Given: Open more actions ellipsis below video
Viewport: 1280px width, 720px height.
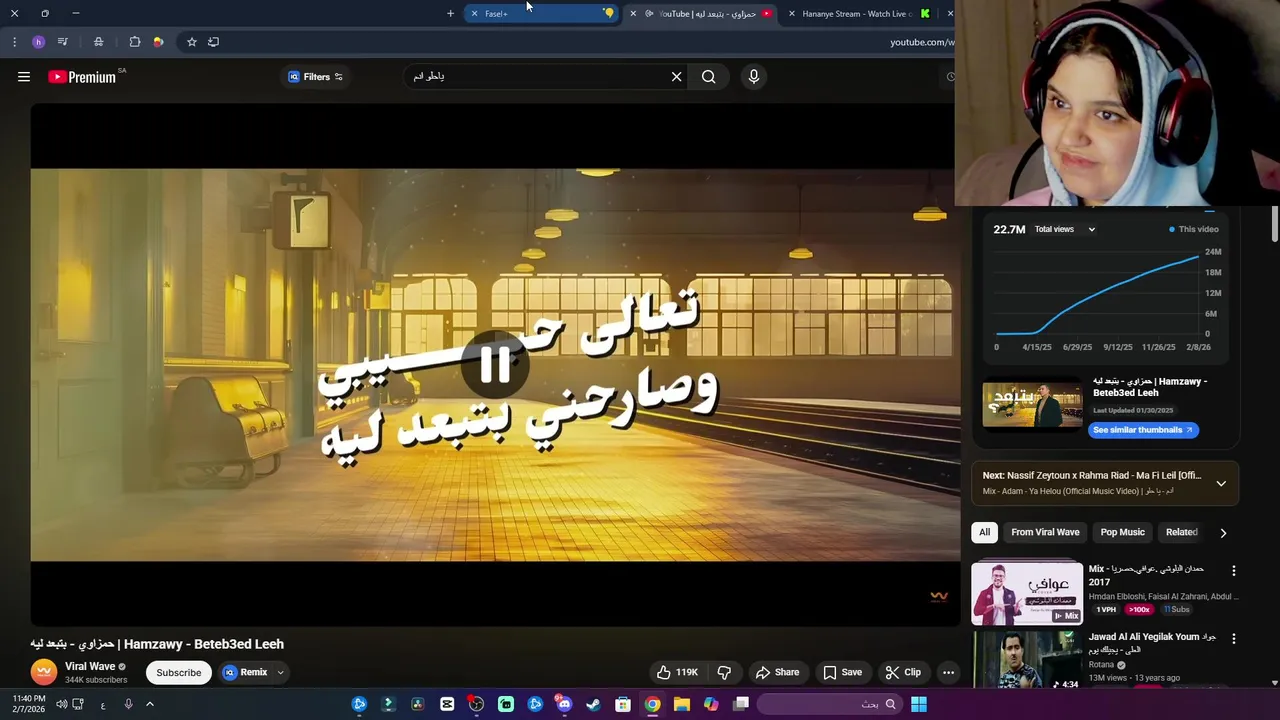Looking at the screenshot, I should tap(948, 673).
